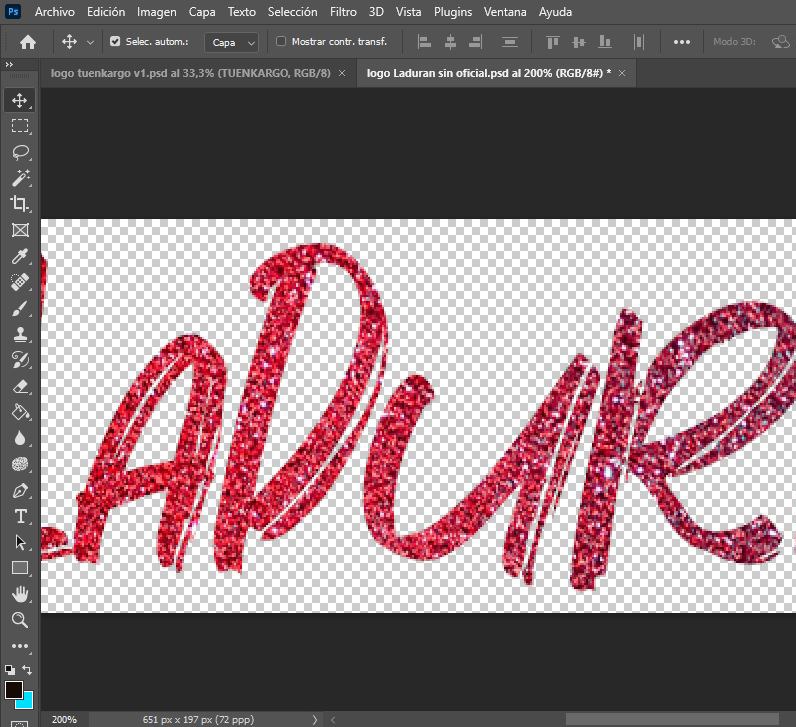Enable Mostrar contr. transf. checkbox

(281, 41)
